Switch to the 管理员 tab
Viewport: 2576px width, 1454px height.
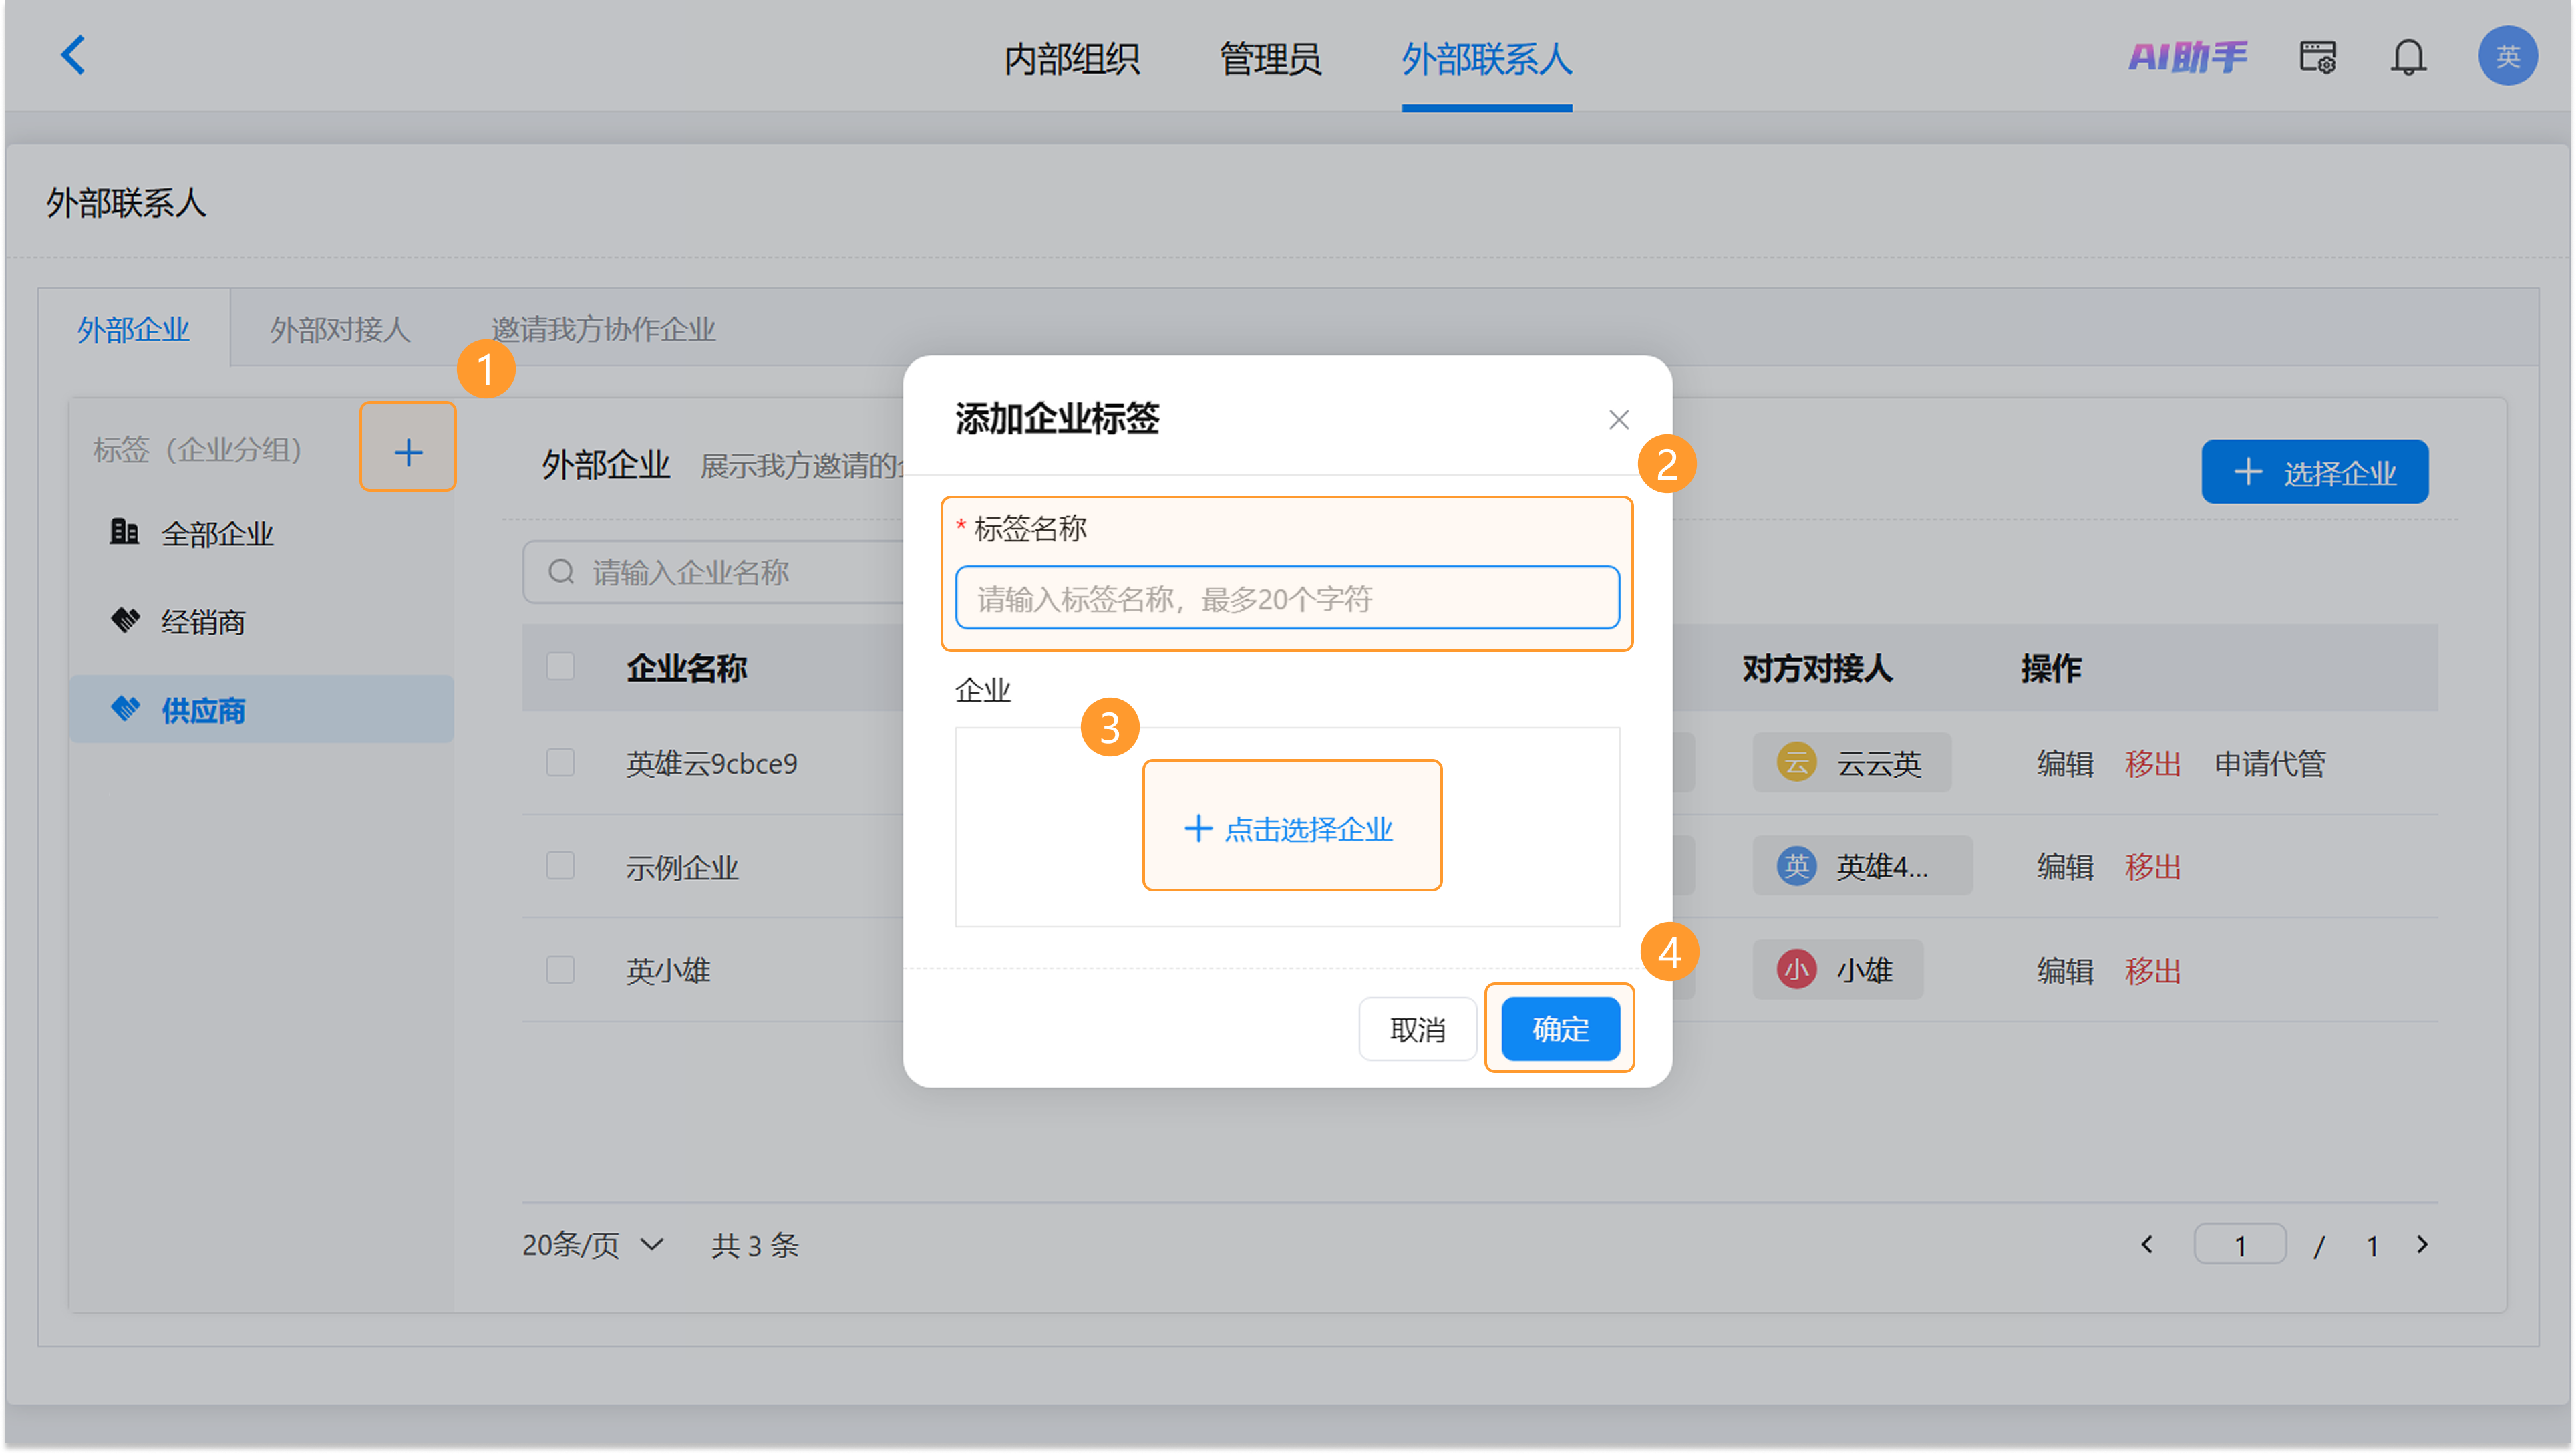1270,59
